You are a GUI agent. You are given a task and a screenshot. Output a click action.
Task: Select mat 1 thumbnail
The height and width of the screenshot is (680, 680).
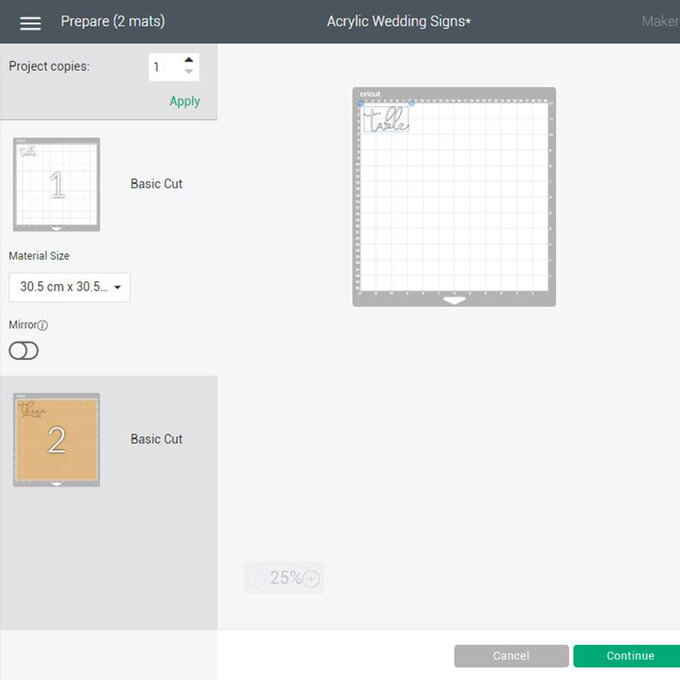(56, 184)
